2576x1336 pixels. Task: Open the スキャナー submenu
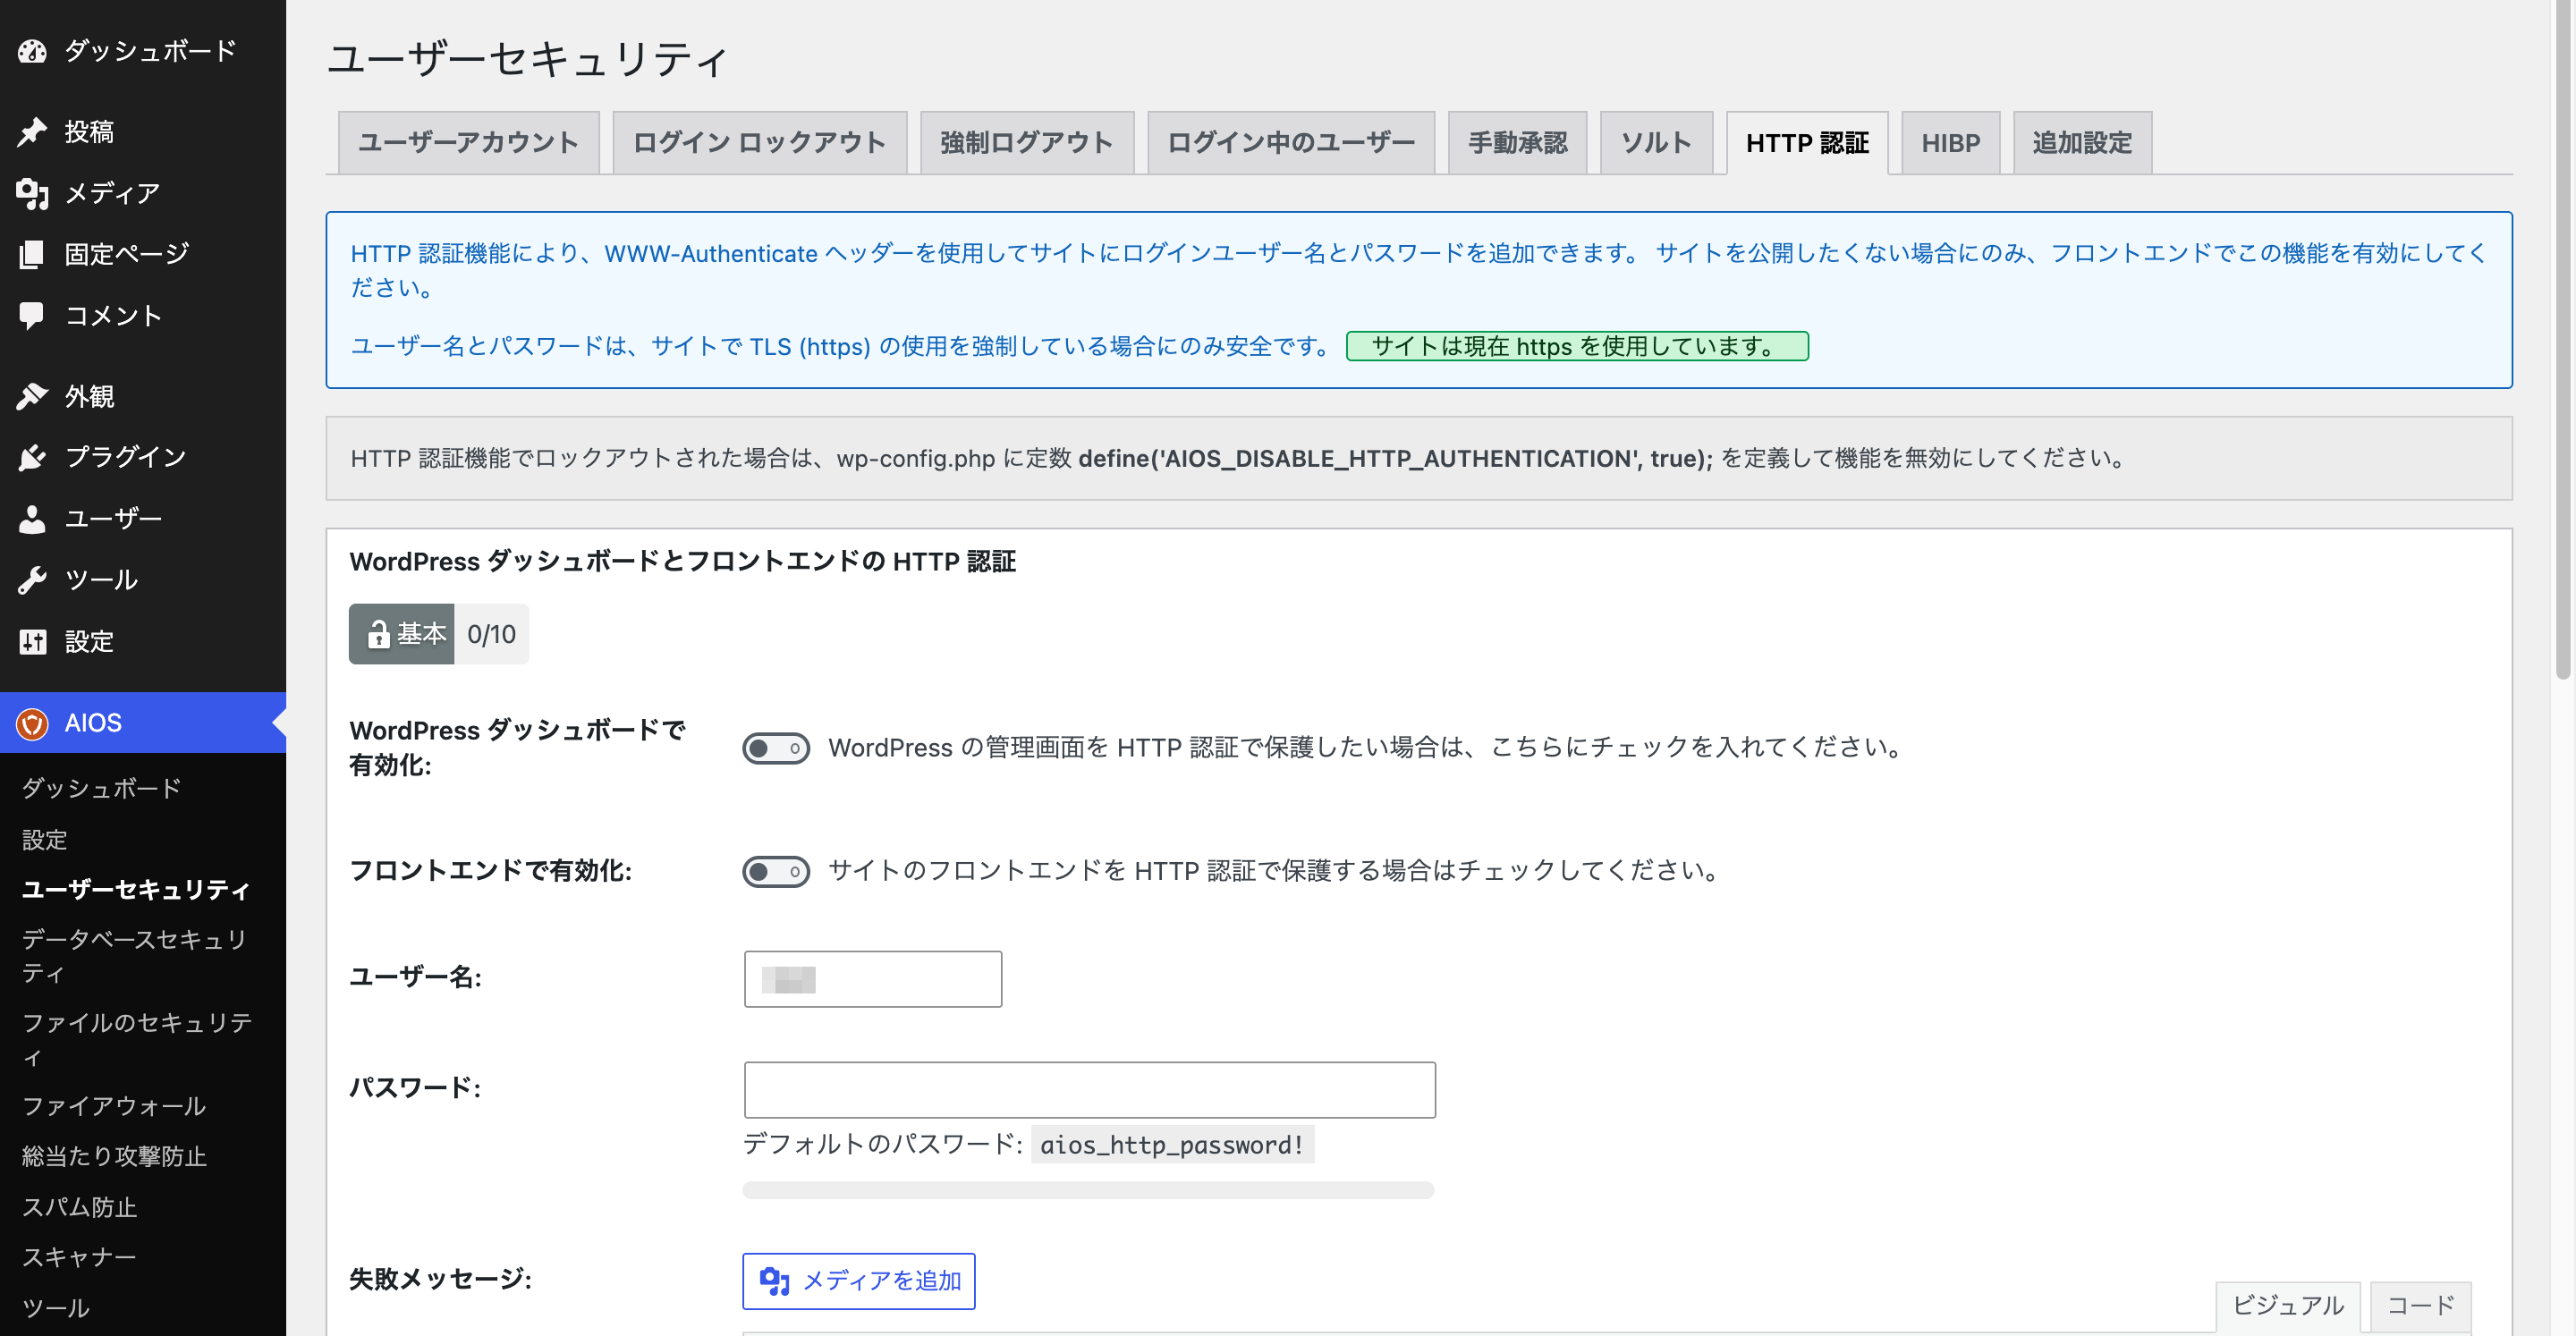click(79, 1258)
